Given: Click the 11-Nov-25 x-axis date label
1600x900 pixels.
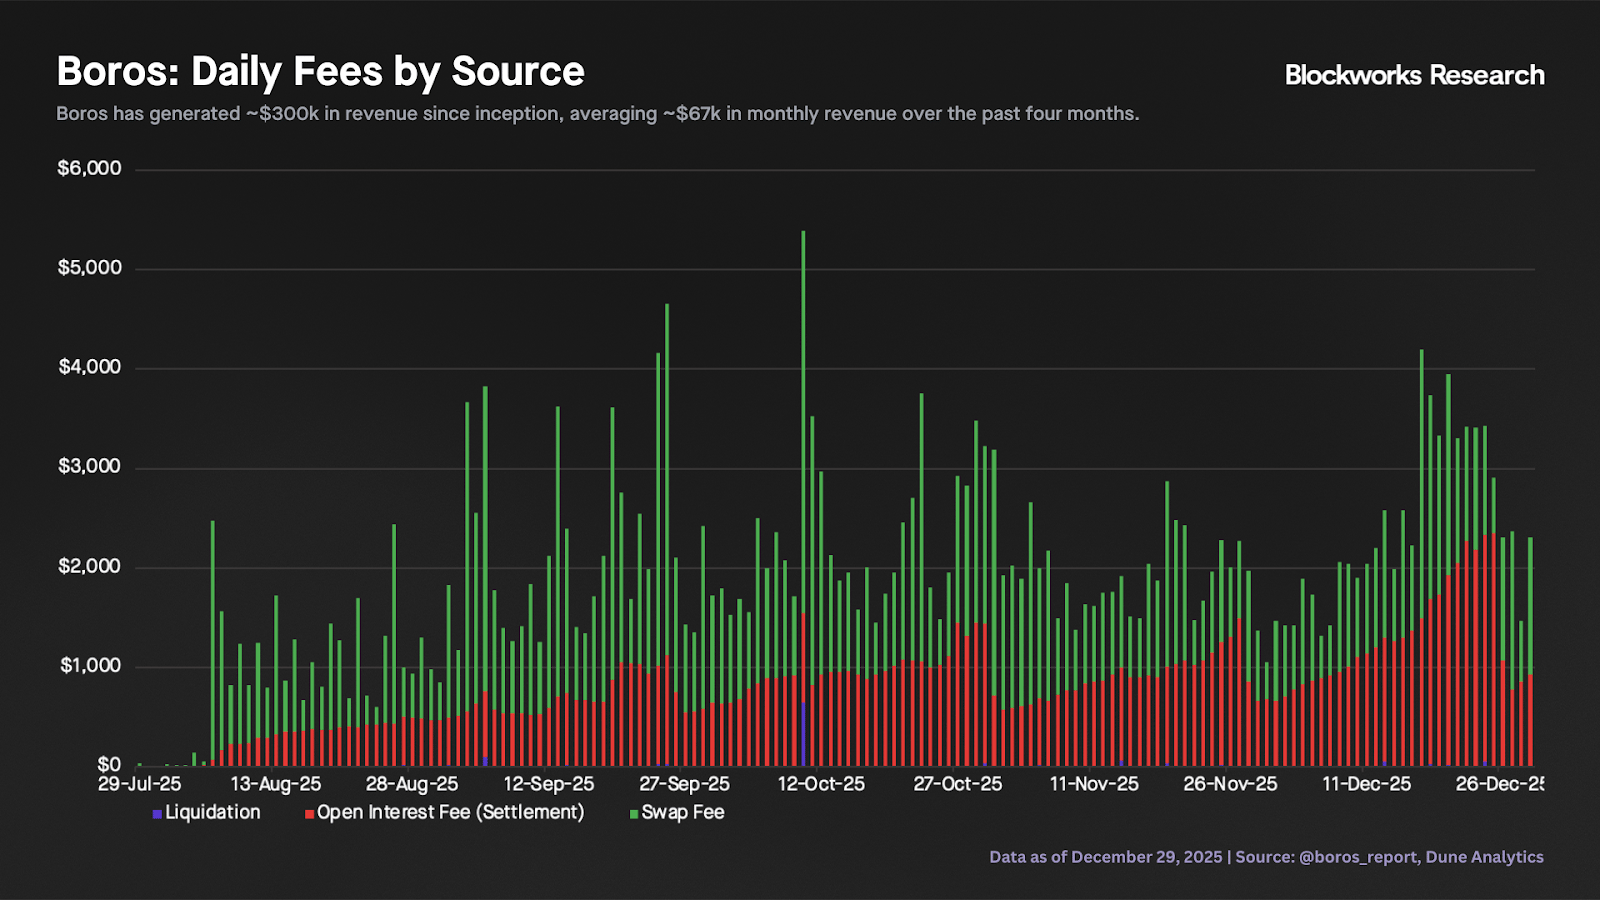Looking at the screenshot, I should 1094,784.
